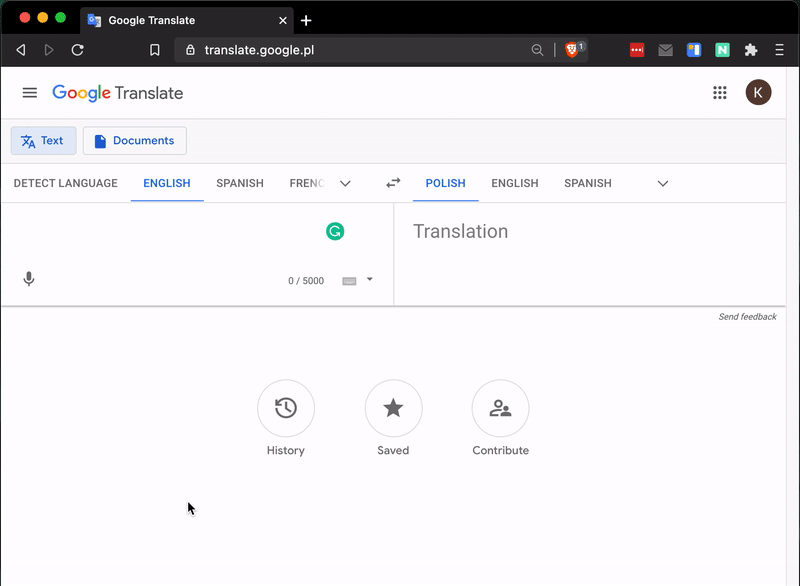This screenshot has height=586, width=800.
Task: Click the 0 / 5000 character counter
Action: 306,281
